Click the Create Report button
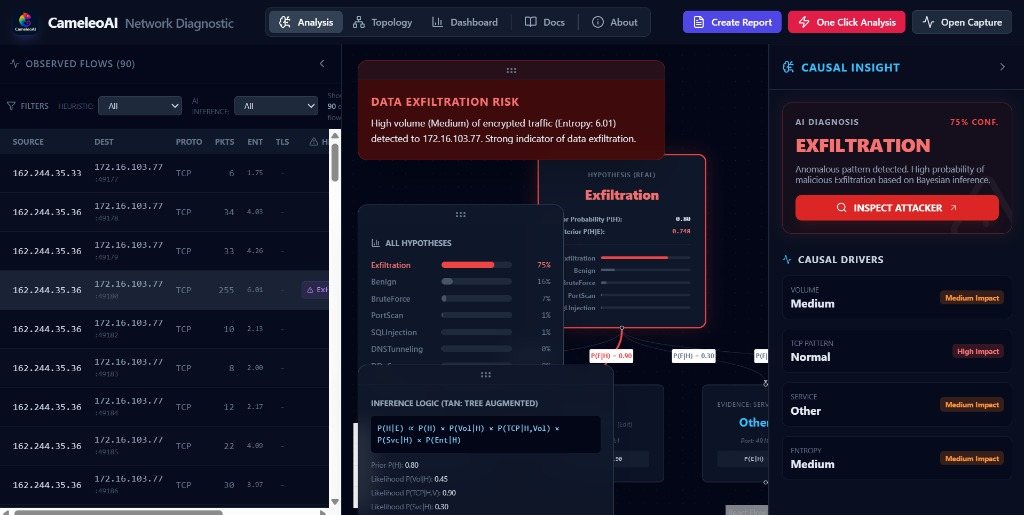Image resolution: width=1024 pixels, height=515 pixels. (x=732, y=22)
